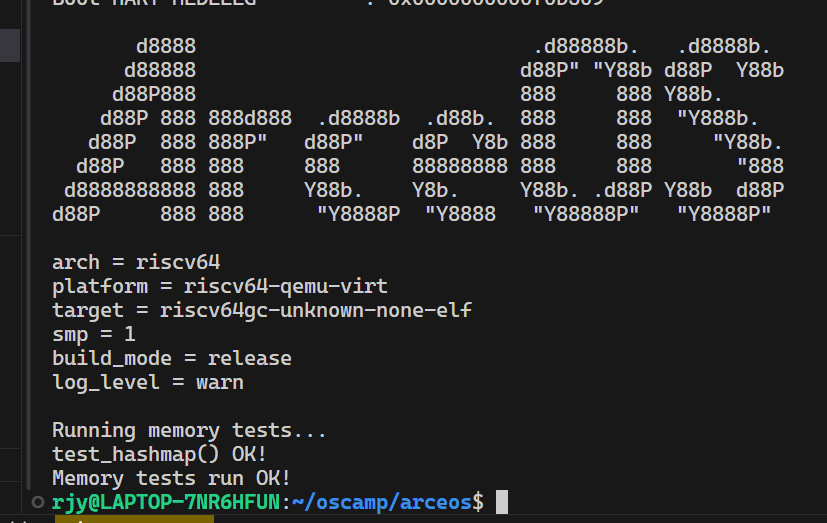Click the 'smp = 1' output line
The width and height of the screenshot is (827, 523).
(x=94, y=334)
